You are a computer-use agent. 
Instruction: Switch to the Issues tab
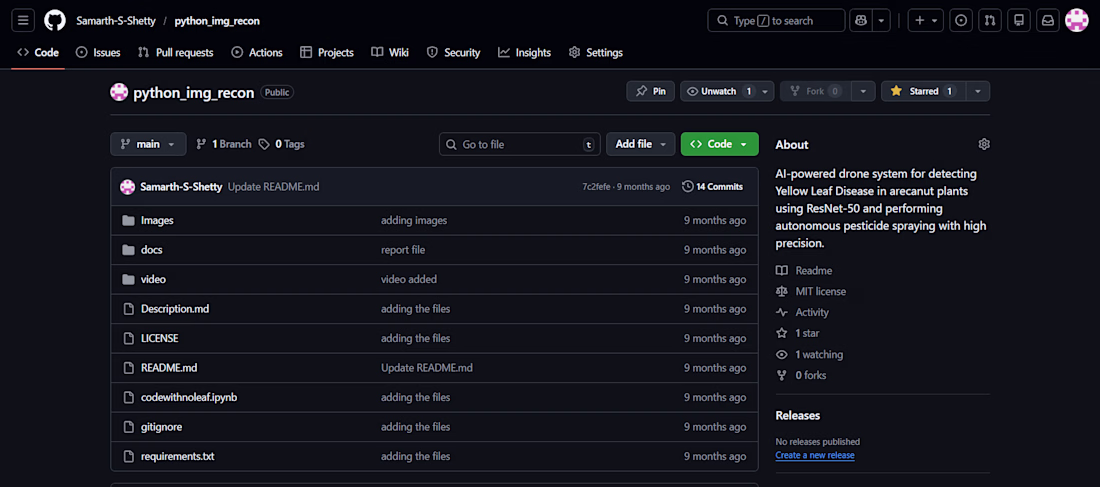98,52
